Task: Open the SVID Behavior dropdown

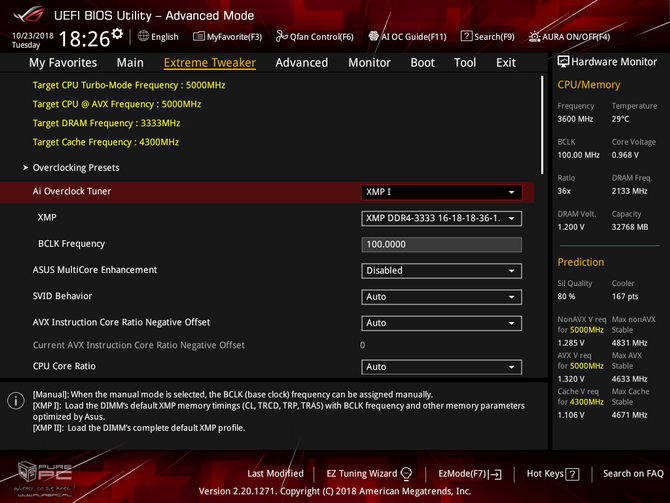Action: [x=441, y=297]
